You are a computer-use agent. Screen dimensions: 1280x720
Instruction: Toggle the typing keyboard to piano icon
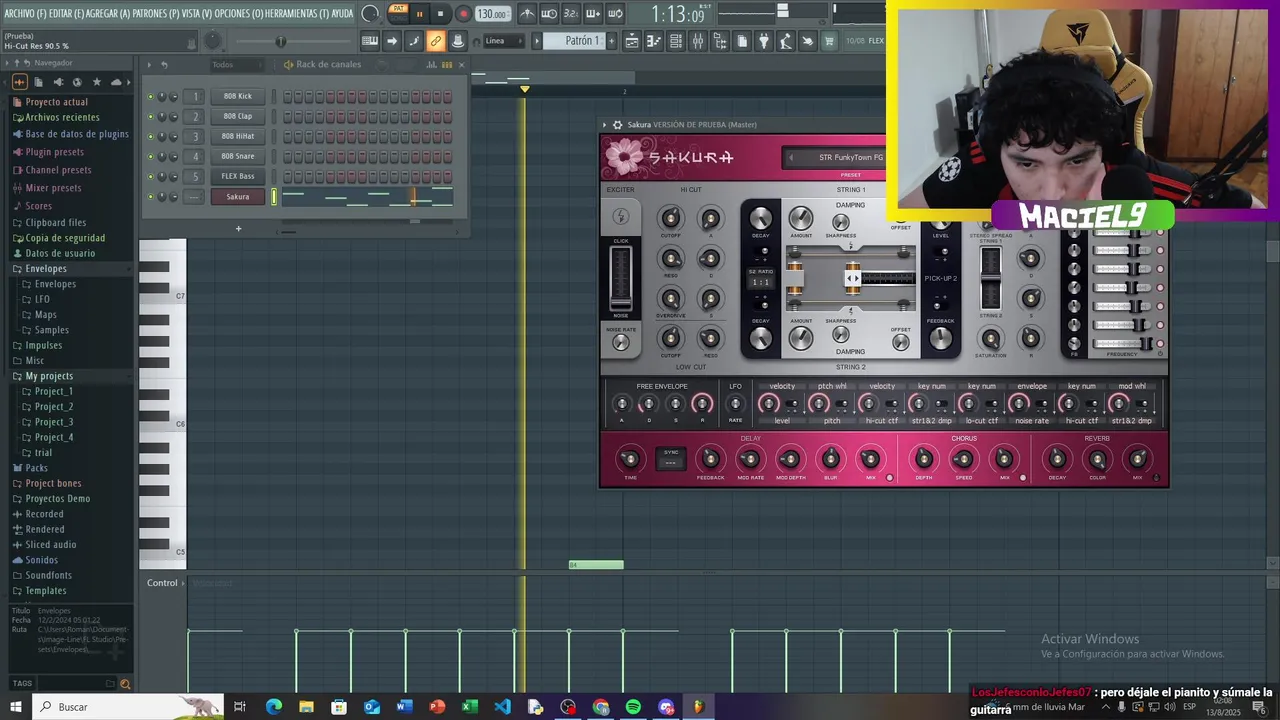370,41
